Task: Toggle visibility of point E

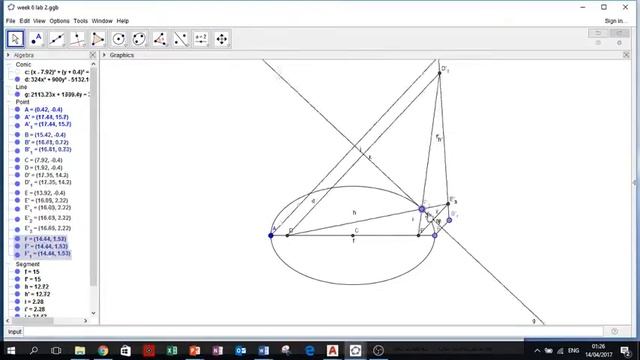Action: 18,193
